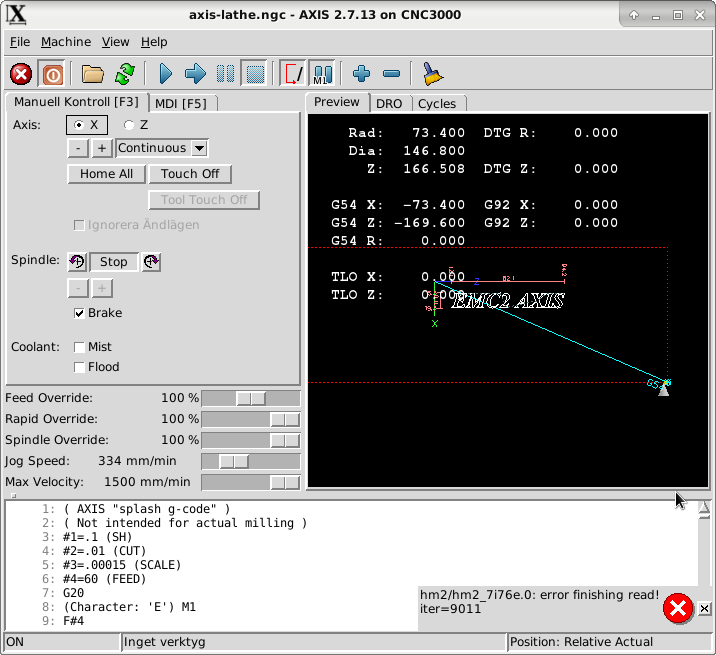
Task: Zoom in the preview
Action: pyautogui.click(x=361, y=74)
